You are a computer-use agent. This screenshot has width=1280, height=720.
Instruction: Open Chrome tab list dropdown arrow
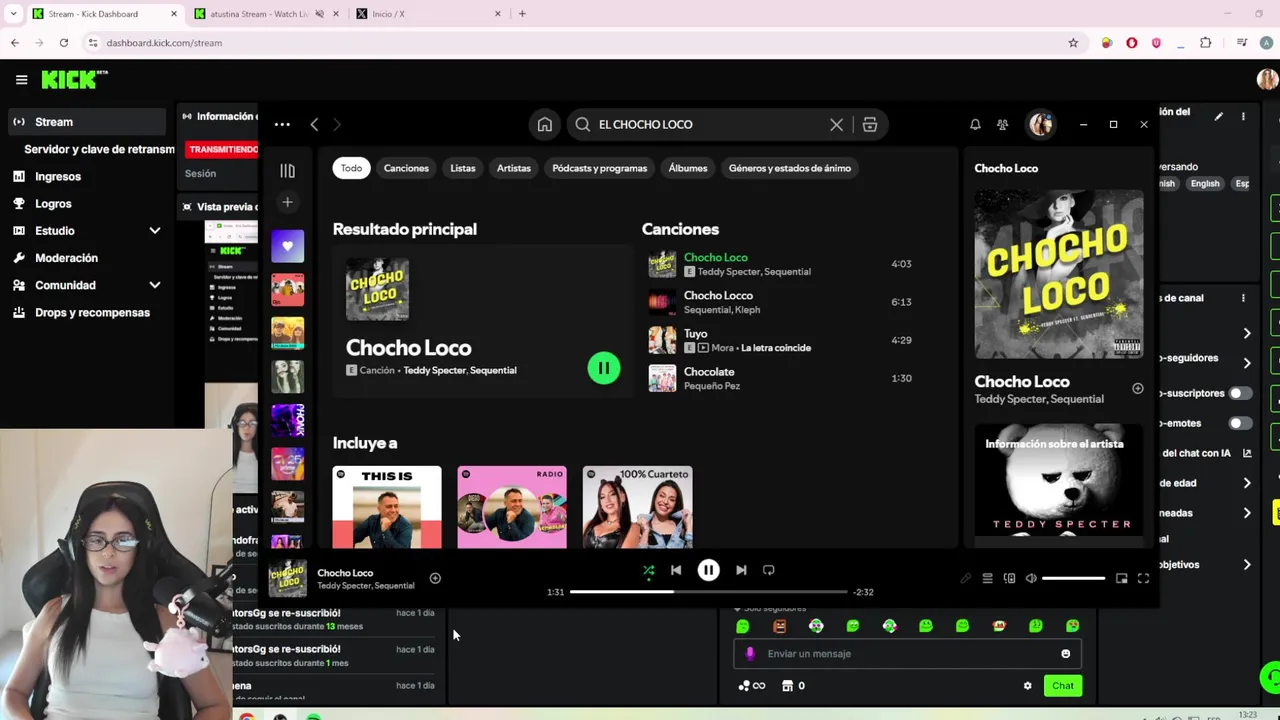(13, 14)
